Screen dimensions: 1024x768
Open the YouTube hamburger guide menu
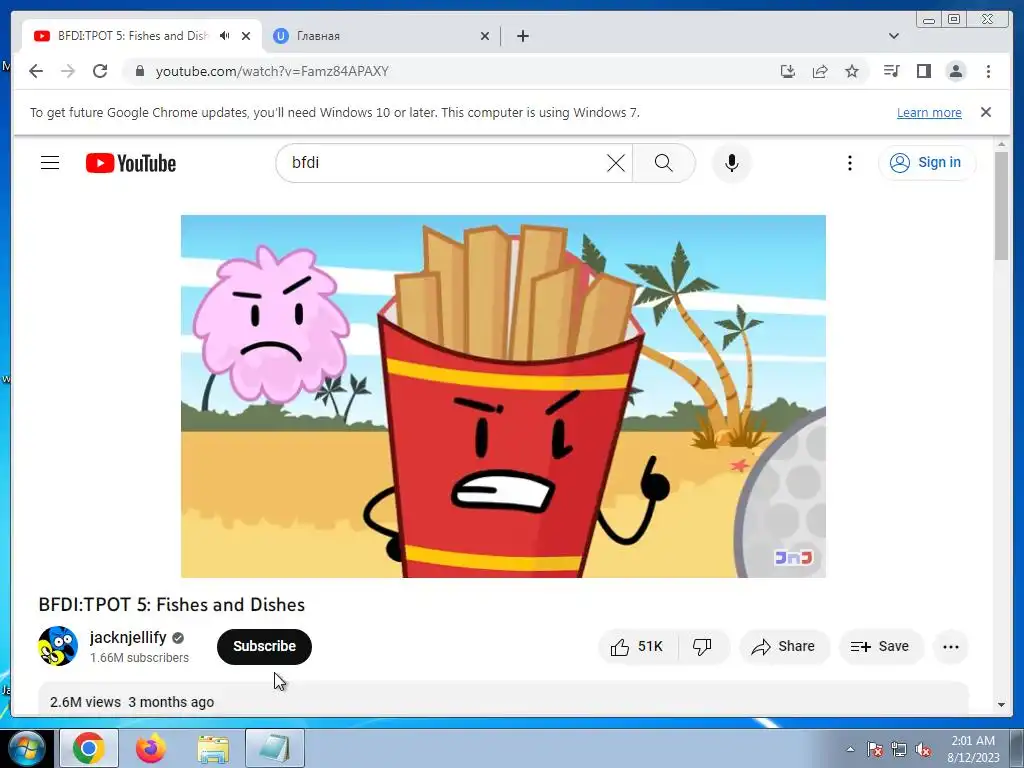[50, 163]
